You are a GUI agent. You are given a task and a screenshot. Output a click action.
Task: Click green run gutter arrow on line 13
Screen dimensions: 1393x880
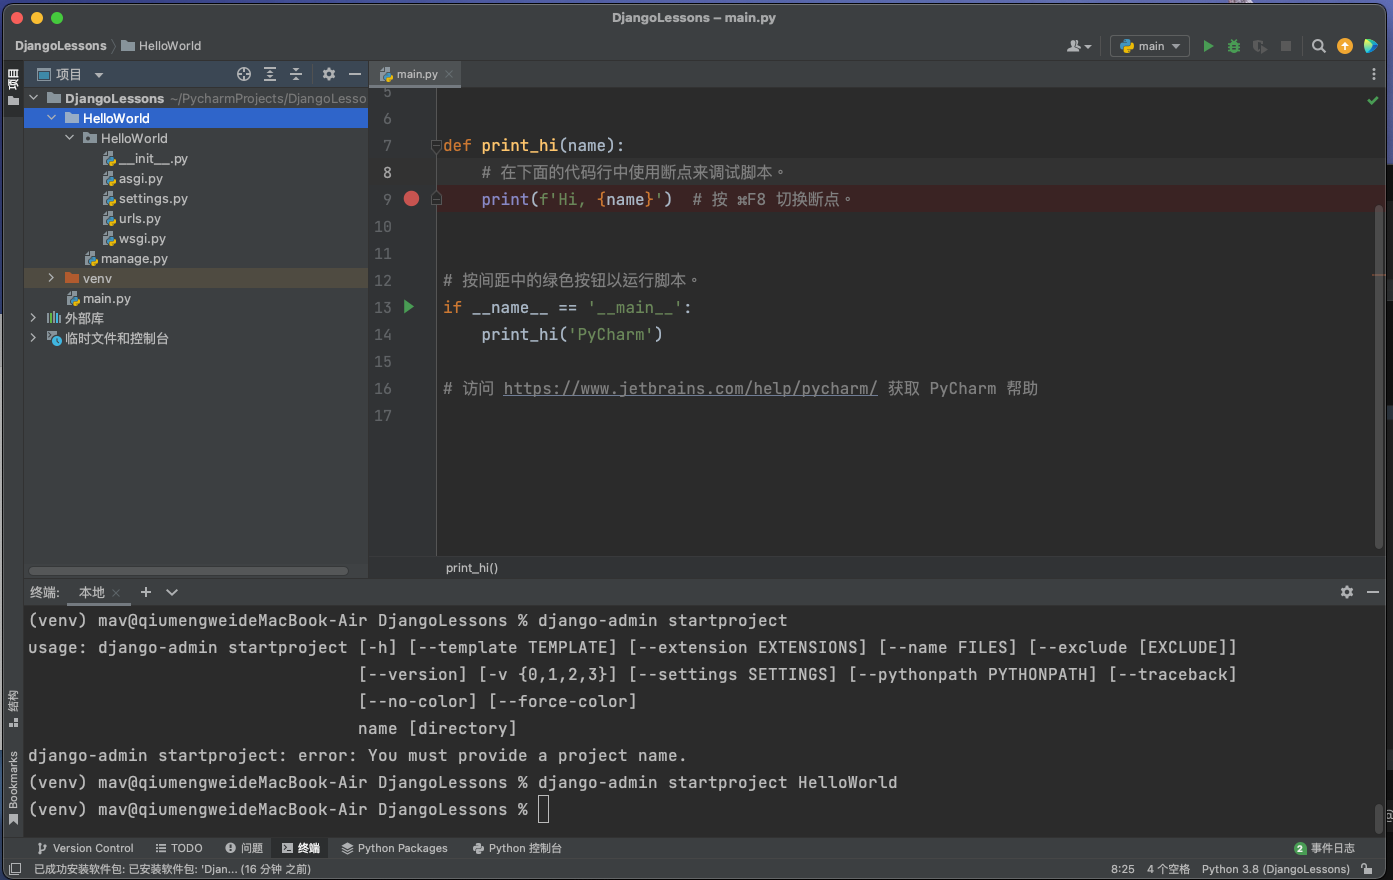(409, 307)
